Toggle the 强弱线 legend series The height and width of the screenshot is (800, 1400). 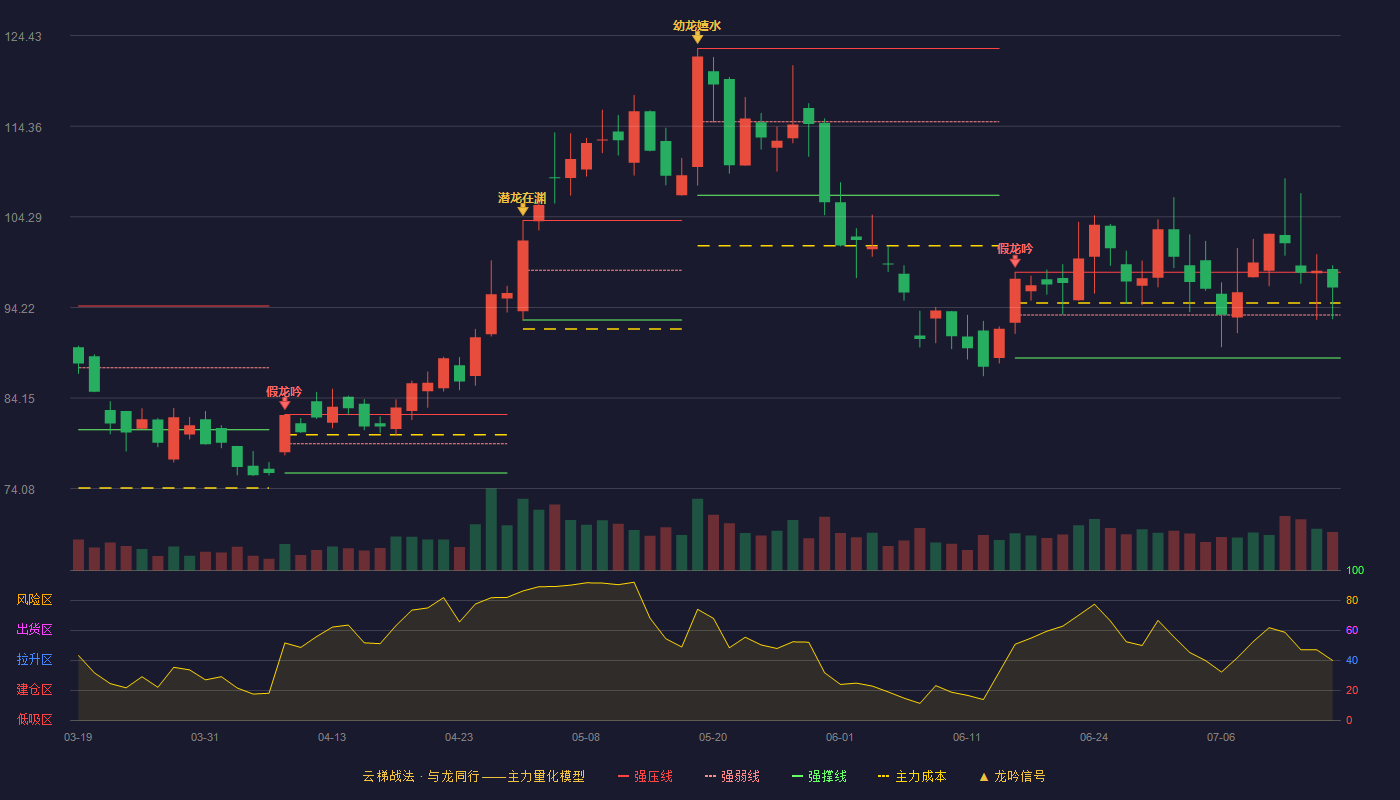click(x=732, y=776)
